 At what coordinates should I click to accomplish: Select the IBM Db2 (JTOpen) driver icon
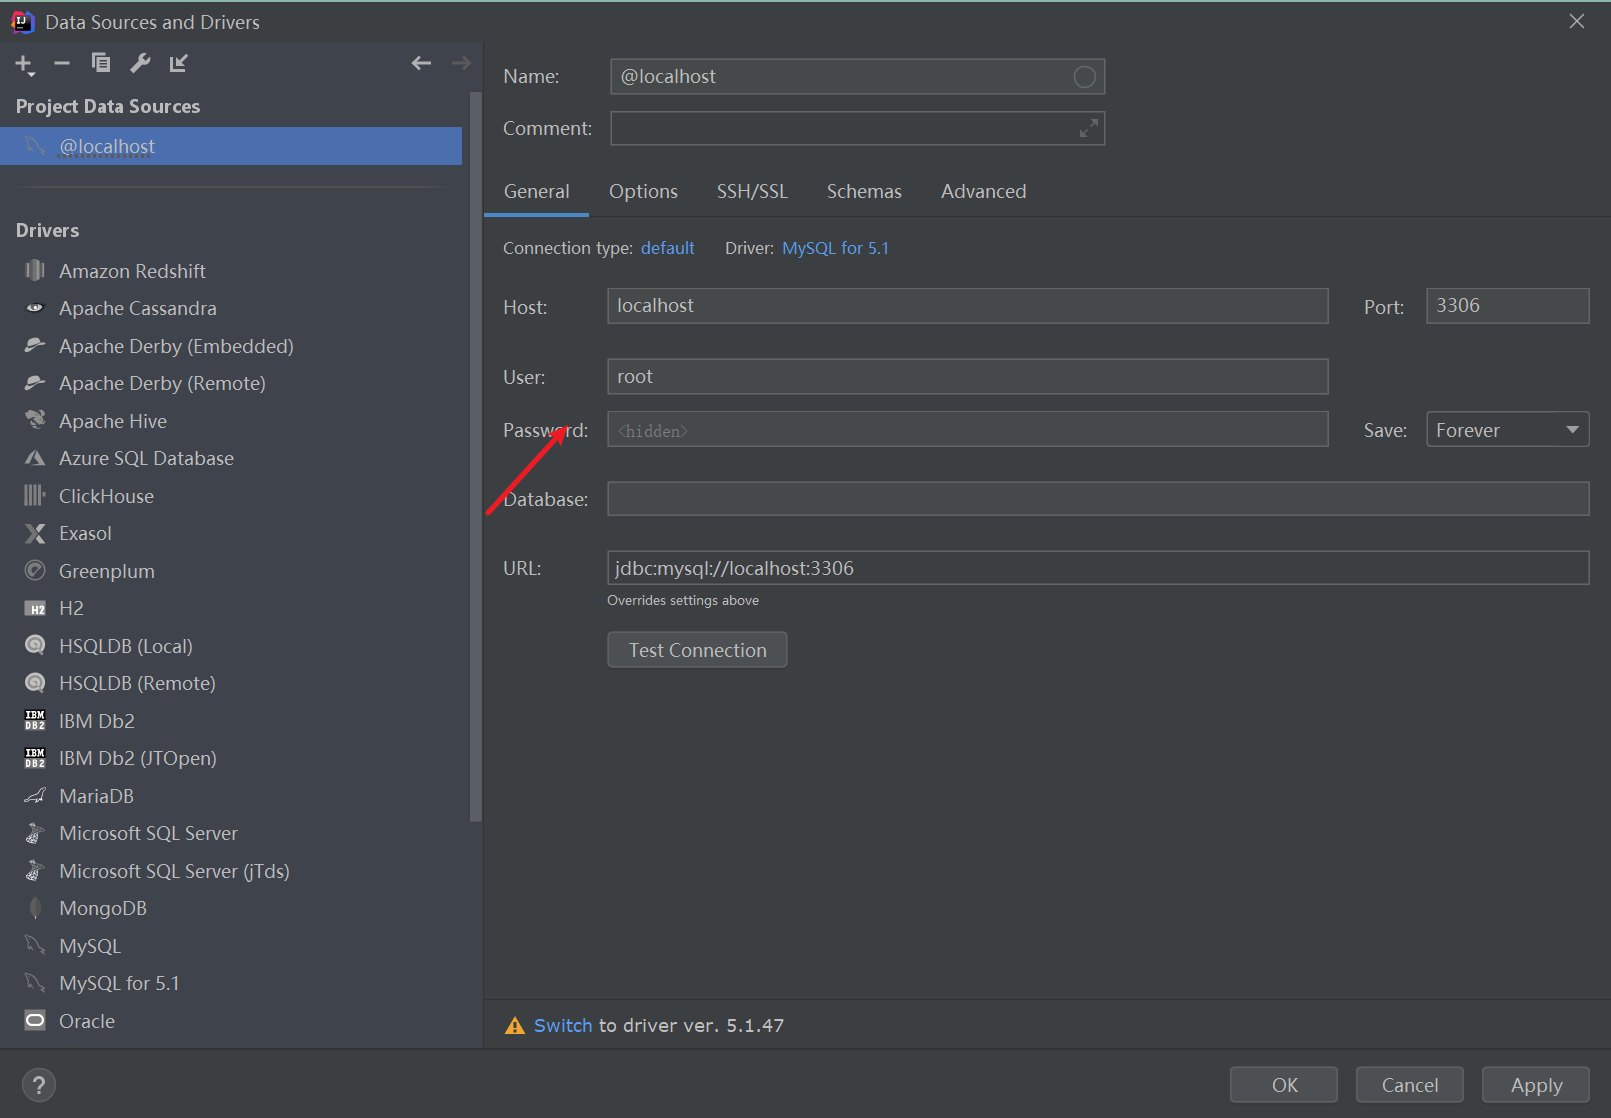pos(35,758)
